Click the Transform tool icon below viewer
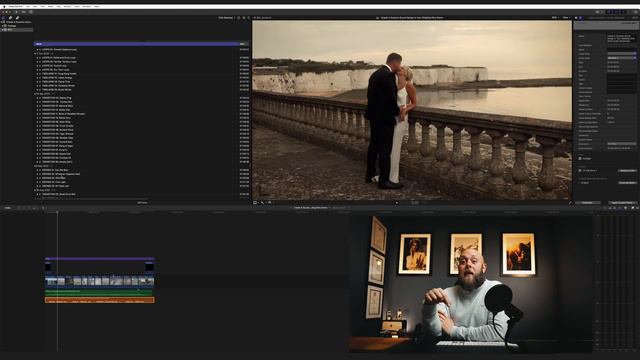640x360 pixels. 256,202
